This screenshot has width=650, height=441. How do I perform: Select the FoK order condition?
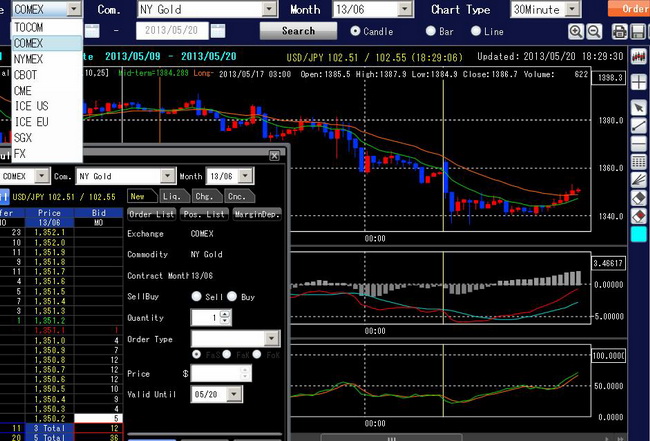click(x=257, y=354)
